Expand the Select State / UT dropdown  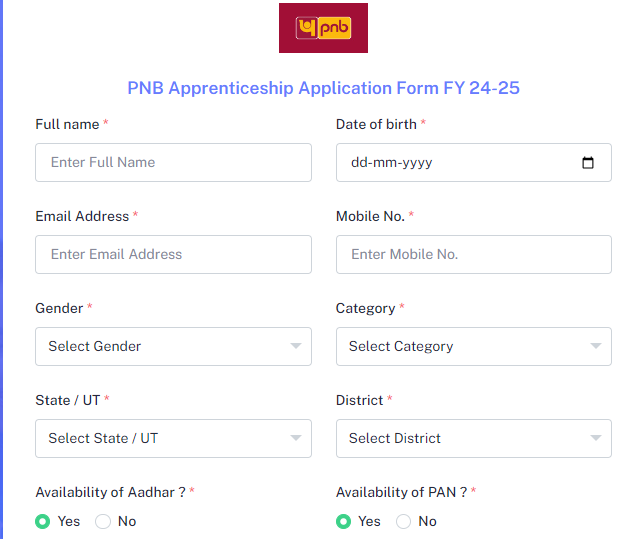pyautogui.click(x=173, y=438)
